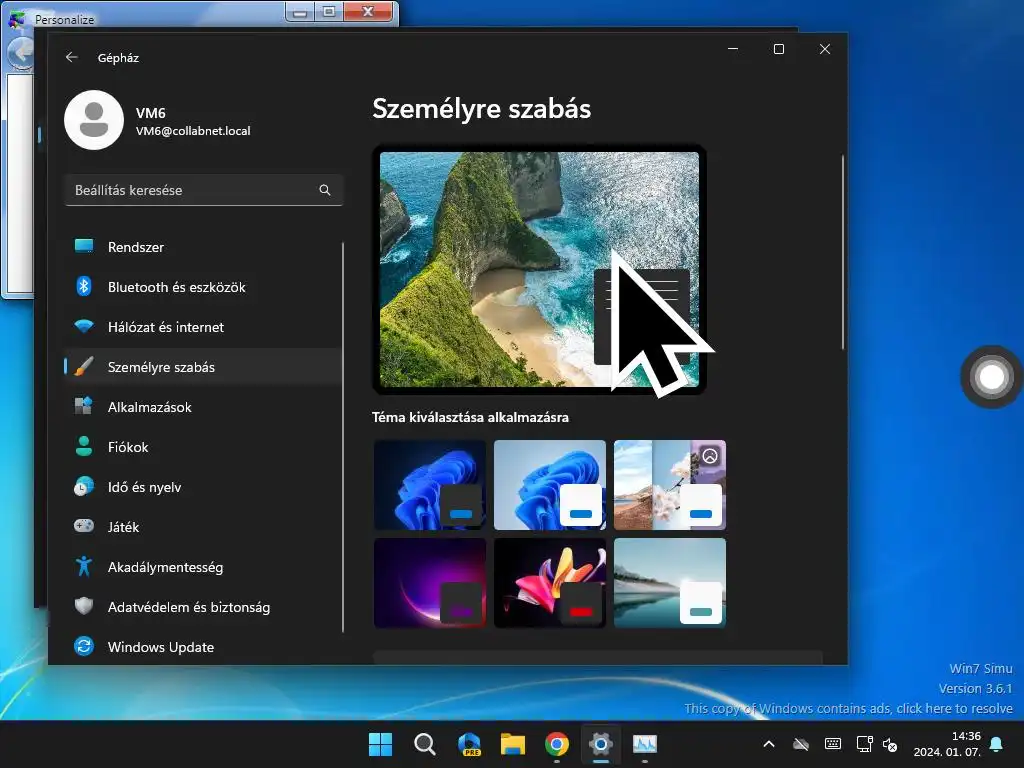Open the notification bell in the tray
Image resolution: width=1024 pixels, height=768 pixels.
pos(996,744)
